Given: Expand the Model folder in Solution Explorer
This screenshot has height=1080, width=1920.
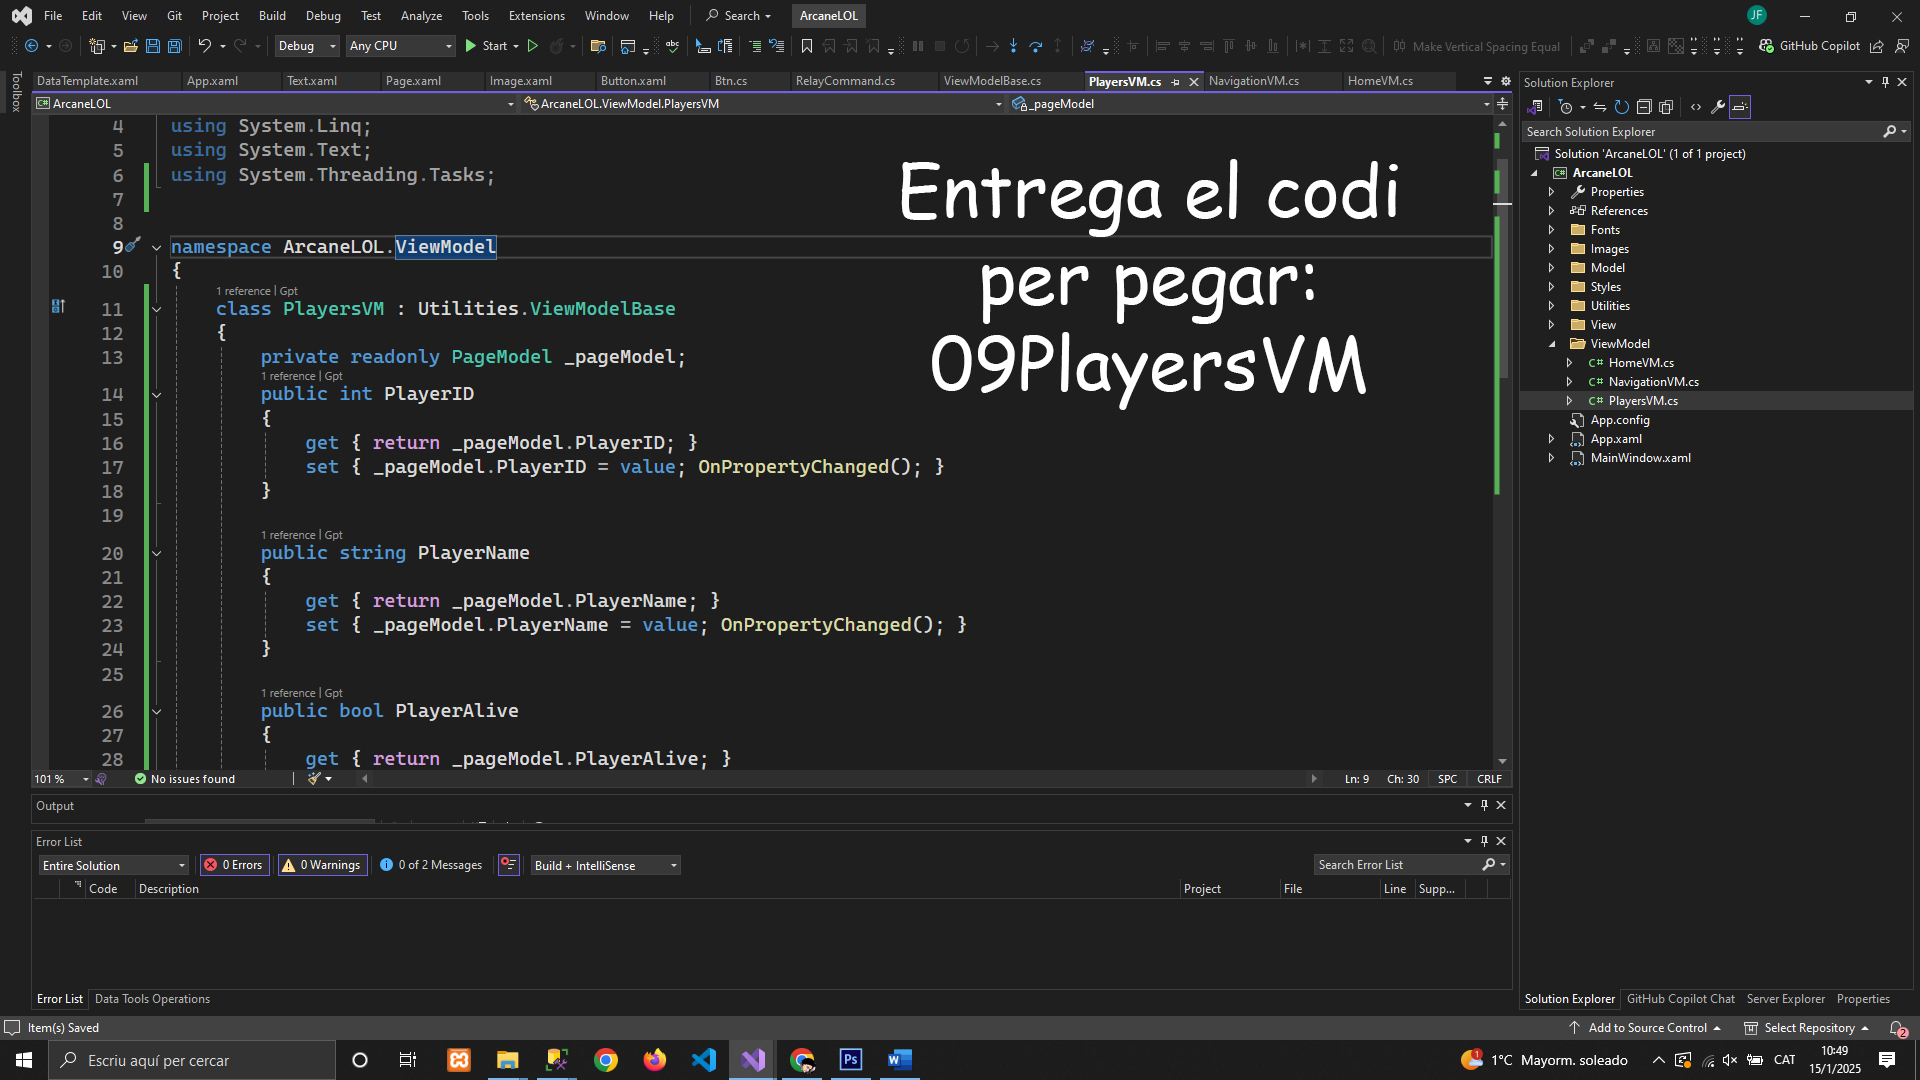Looking at the screenshot, I should pyautogui.click(x=1551, y=268).
